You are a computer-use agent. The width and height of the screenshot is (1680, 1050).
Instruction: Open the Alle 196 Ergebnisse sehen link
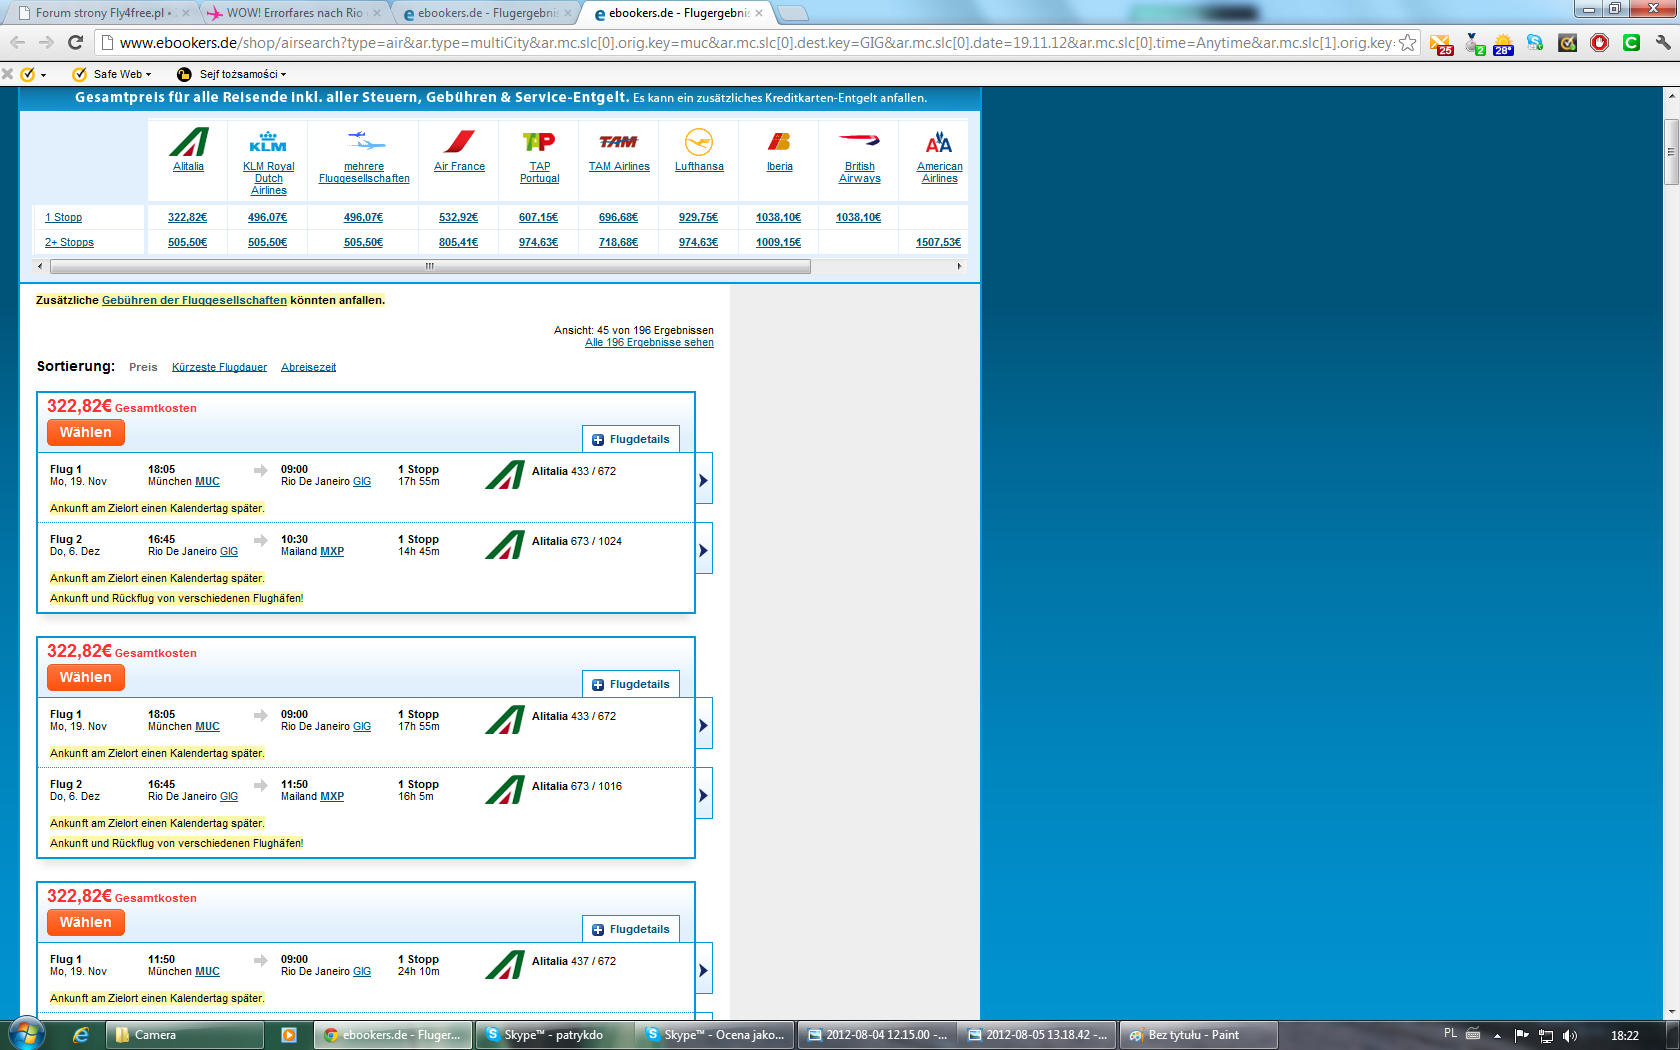(649, 342)
